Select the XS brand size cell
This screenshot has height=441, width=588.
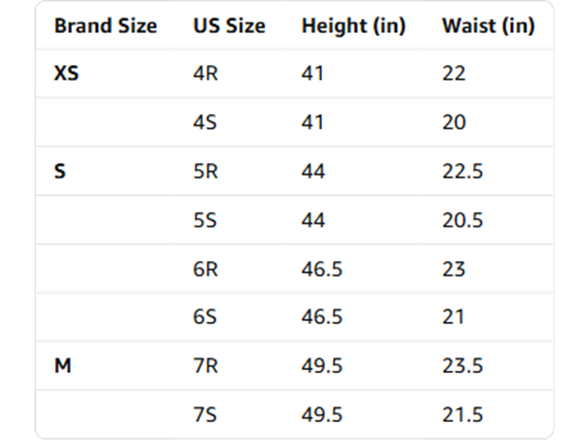point(66,73)
